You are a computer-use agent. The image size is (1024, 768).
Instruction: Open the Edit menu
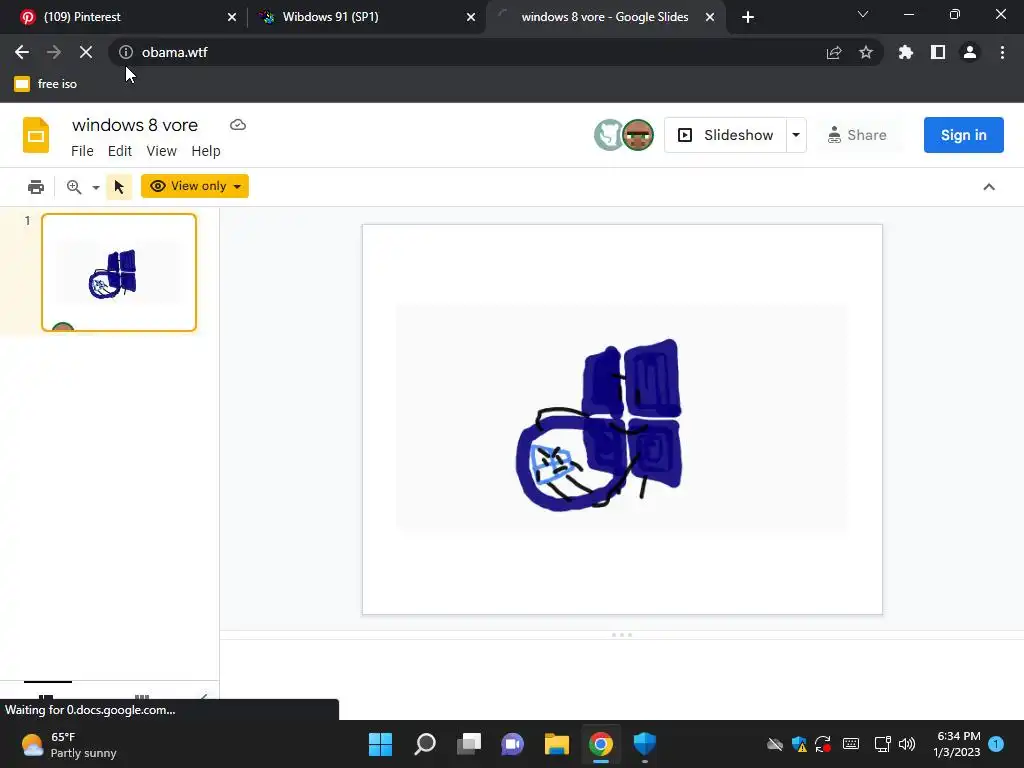[120, 151]
